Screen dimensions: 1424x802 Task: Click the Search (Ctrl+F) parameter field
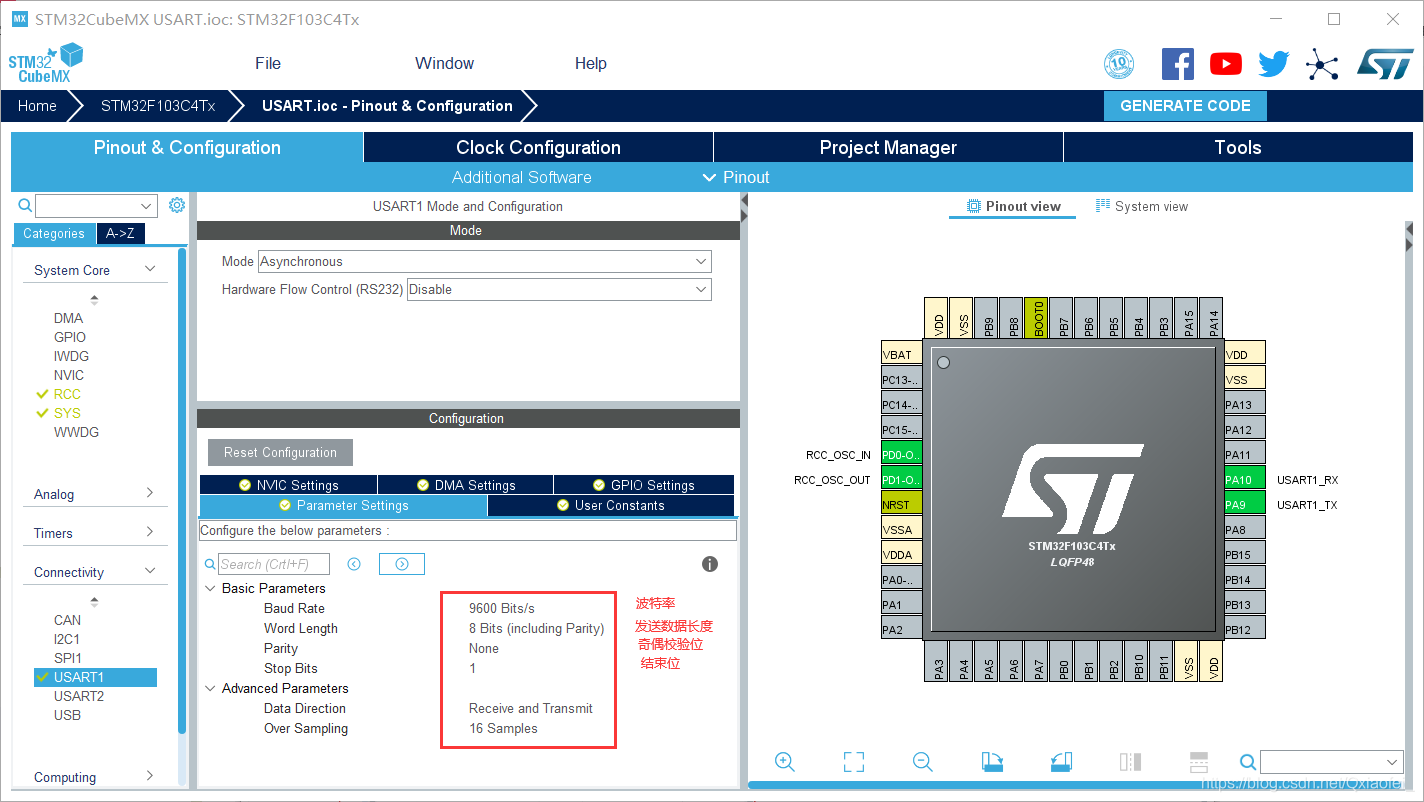coord(274,564)
